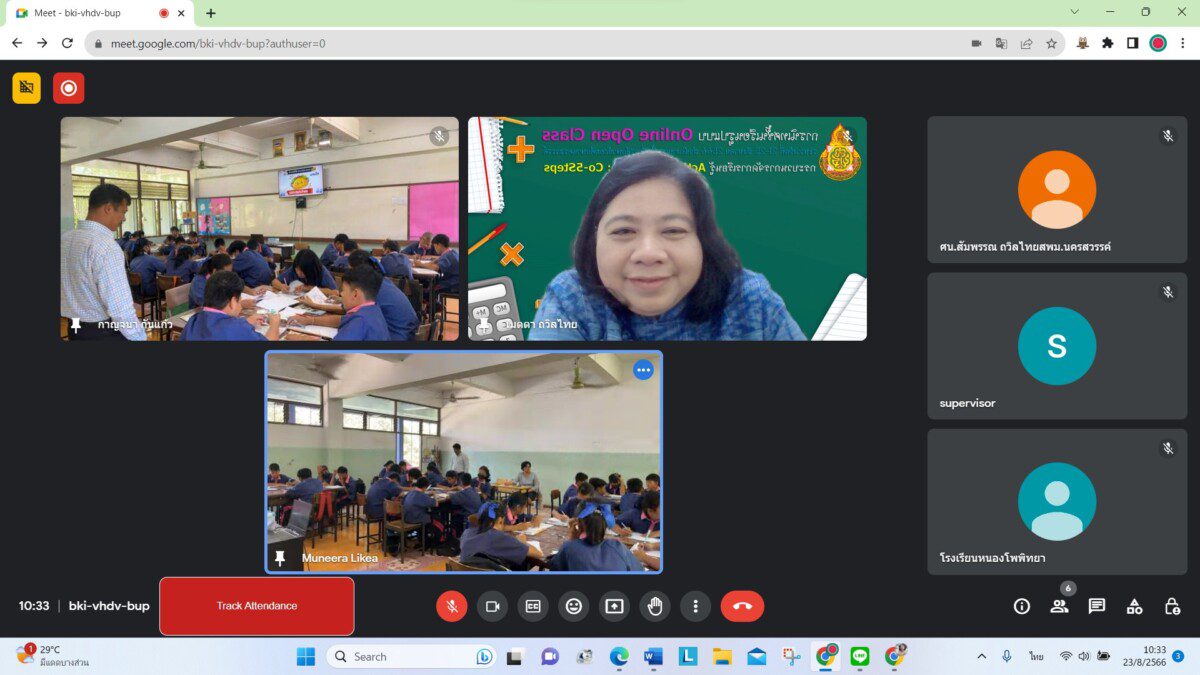Image resolution: width=1200 pixels, height=675 pixels.
Task: Open the in-call chat panel
Action: 1097,606
